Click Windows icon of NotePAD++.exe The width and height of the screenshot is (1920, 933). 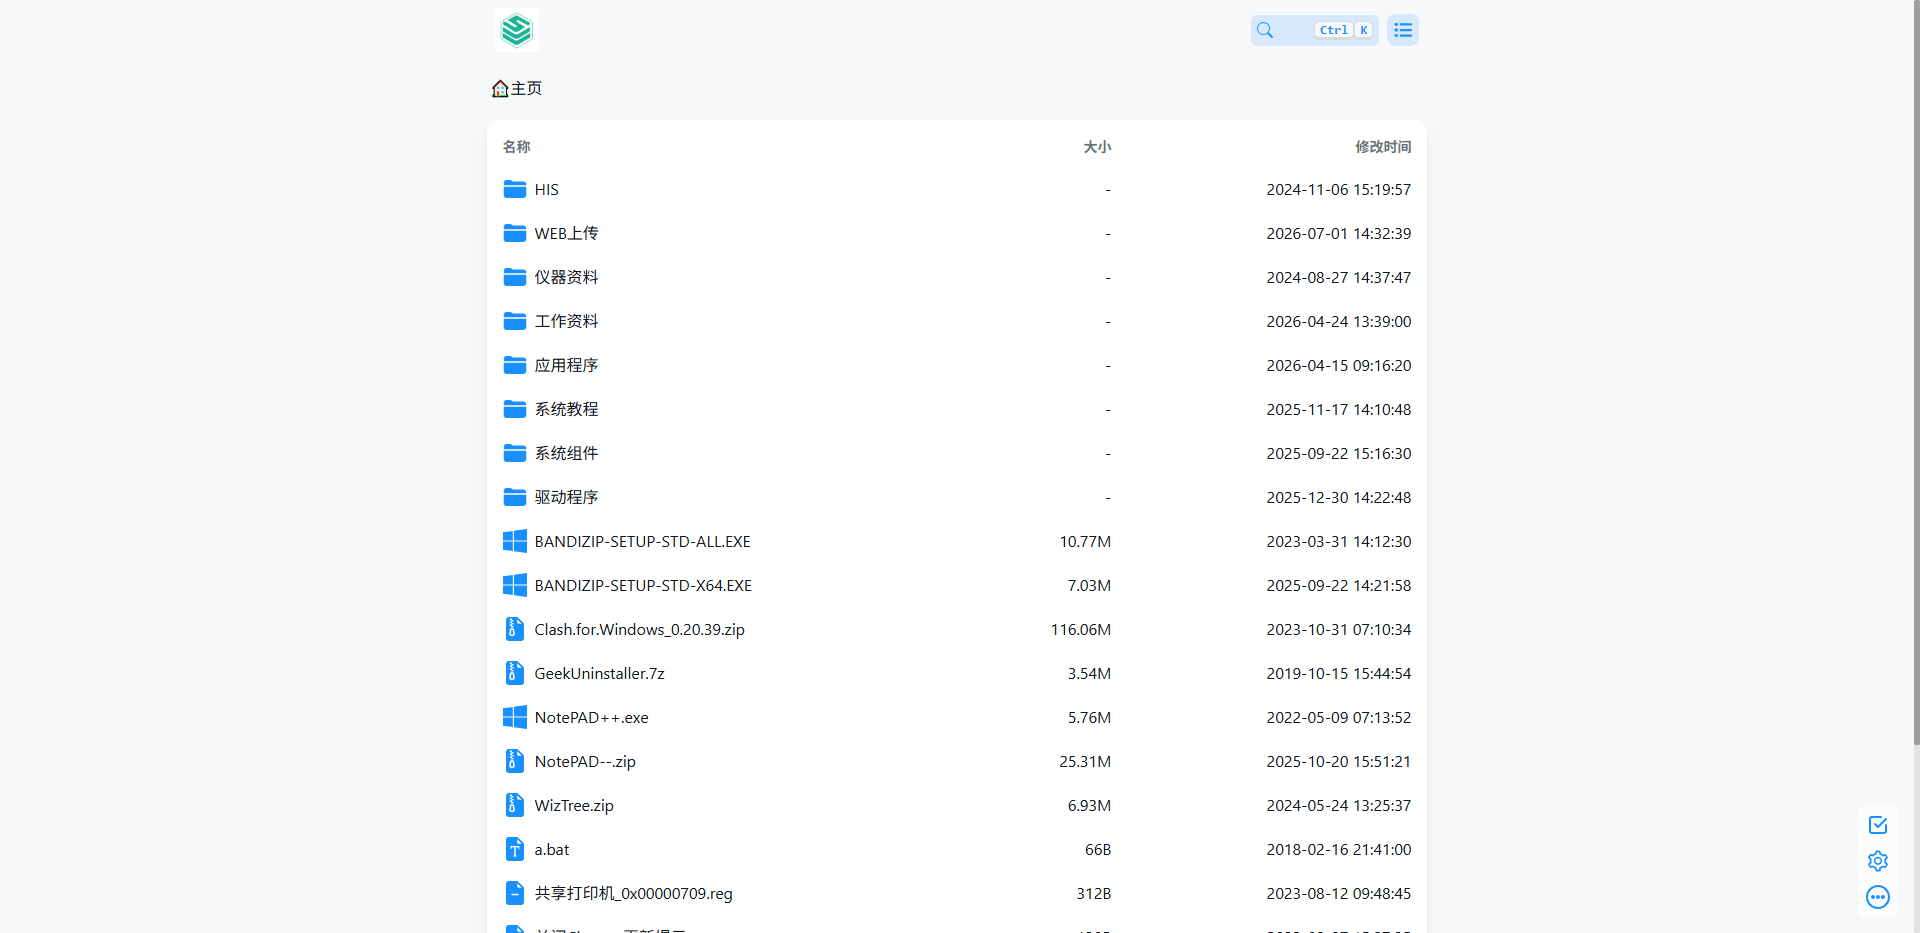point(514,717)
